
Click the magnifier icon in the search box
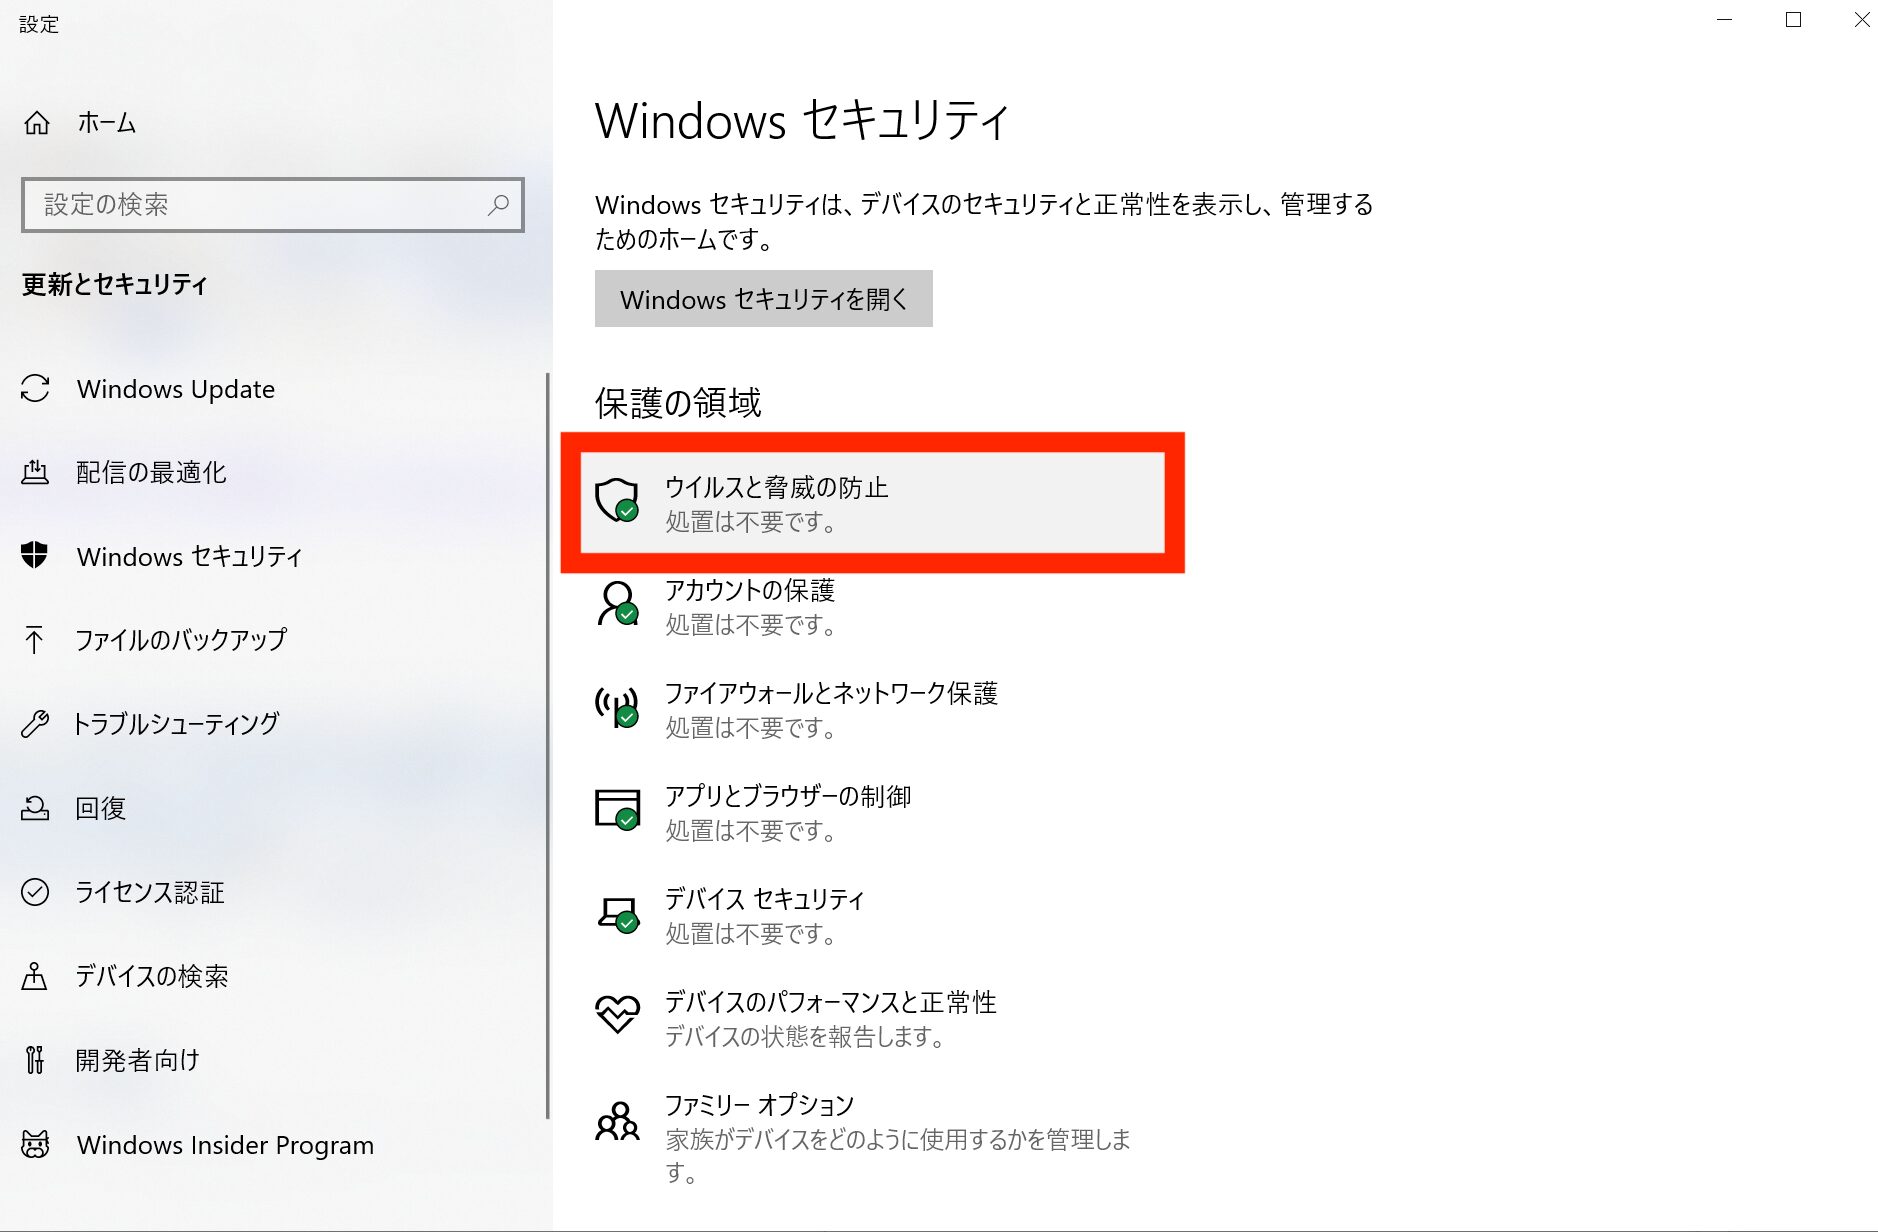[x=498, y=205]
